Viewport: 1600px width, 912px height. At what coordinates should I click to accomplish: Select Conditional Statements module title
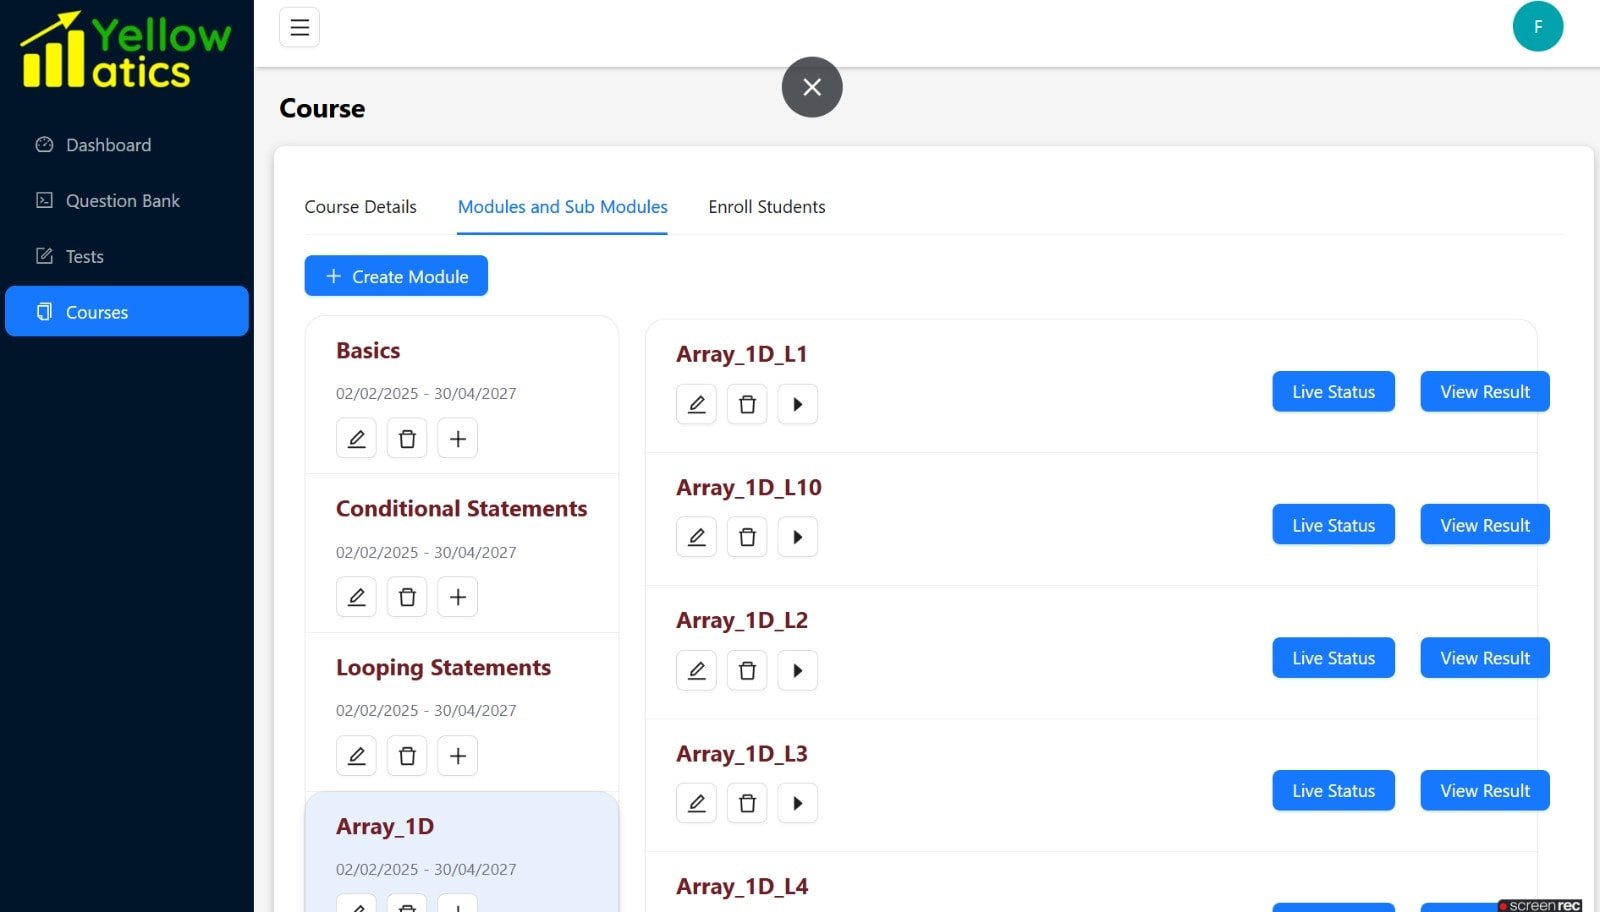coord(461,509)
